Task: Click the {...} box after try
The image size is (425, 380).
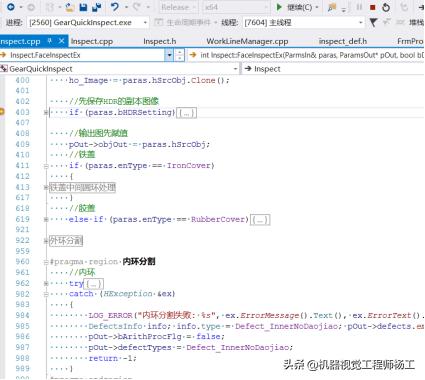Action: [94, 284]
